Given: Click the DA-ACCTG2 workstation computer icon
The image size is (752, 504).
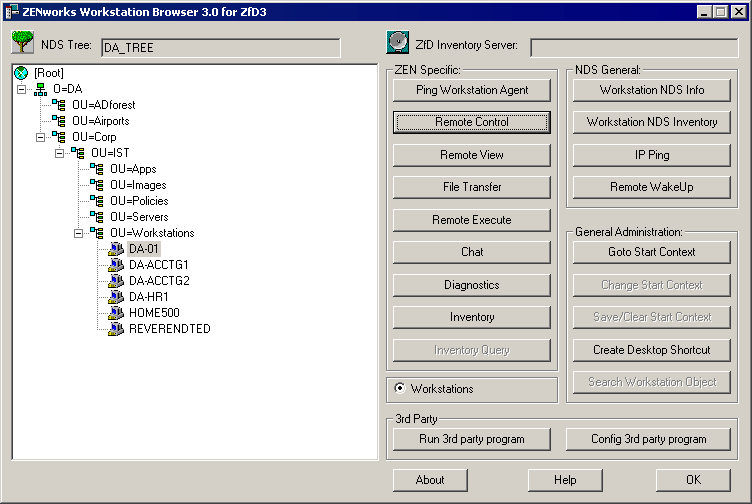Looking at the screenshot, I should 116,281.
